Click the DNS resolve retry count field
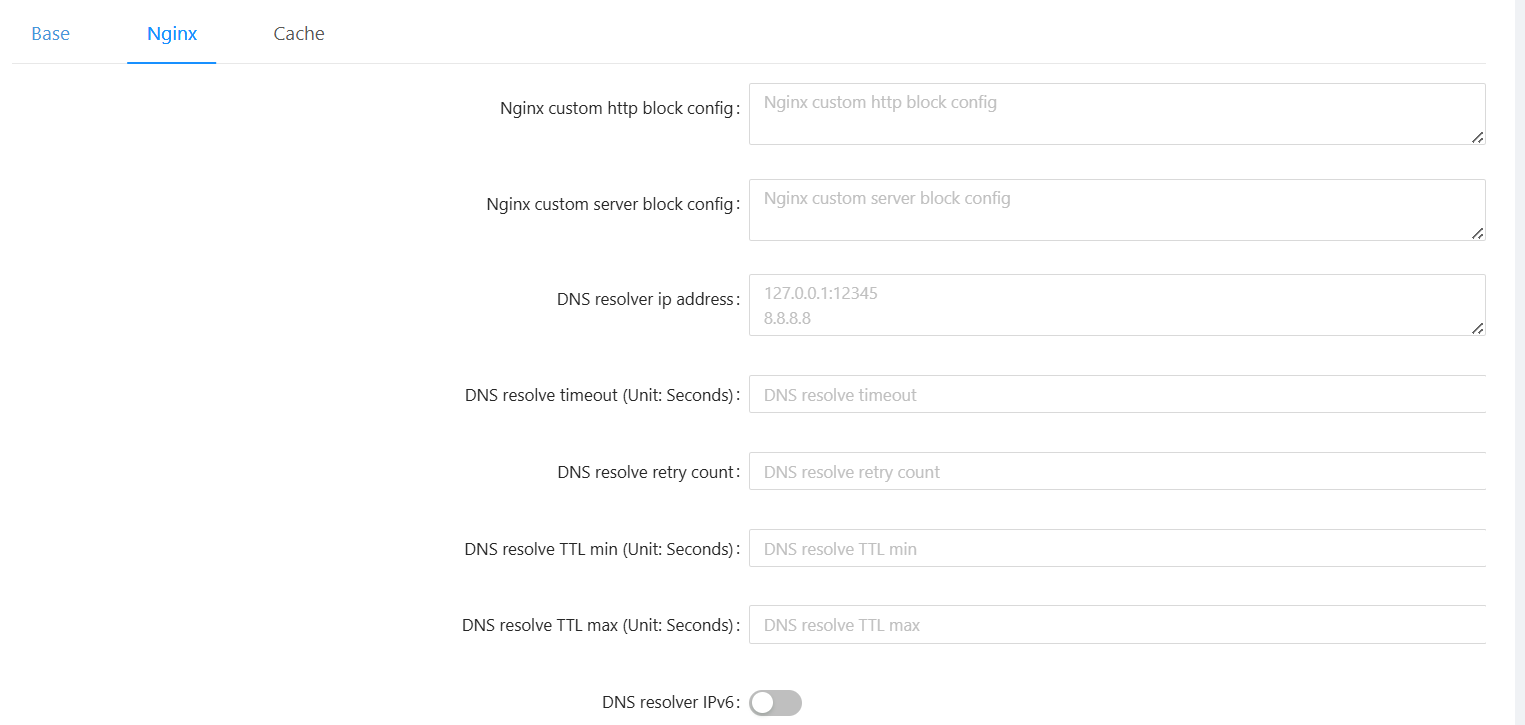Image resolution: width=1525 pixels, height=725 pixels. pos(1116,472)
